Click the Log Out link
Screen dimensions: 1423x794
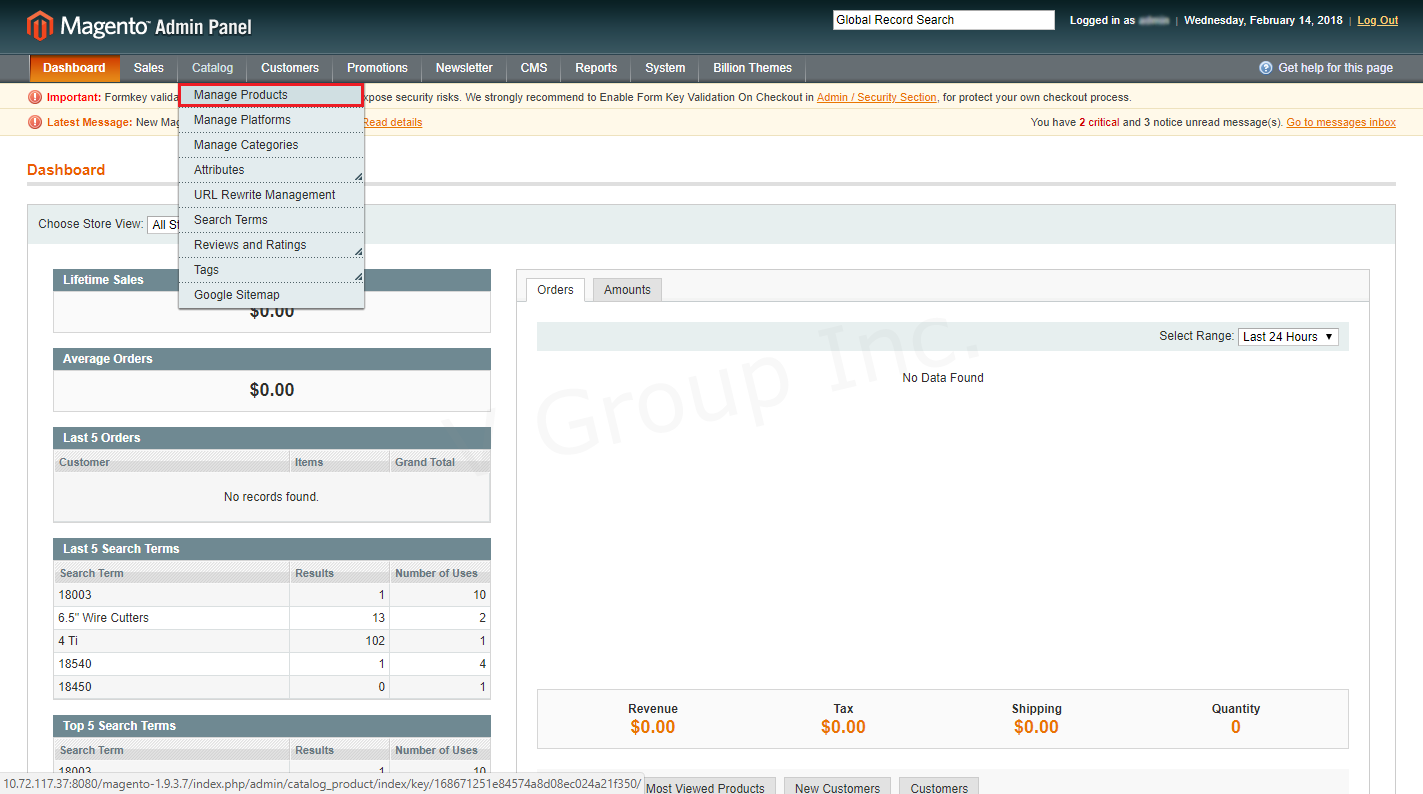point(1377,20)
